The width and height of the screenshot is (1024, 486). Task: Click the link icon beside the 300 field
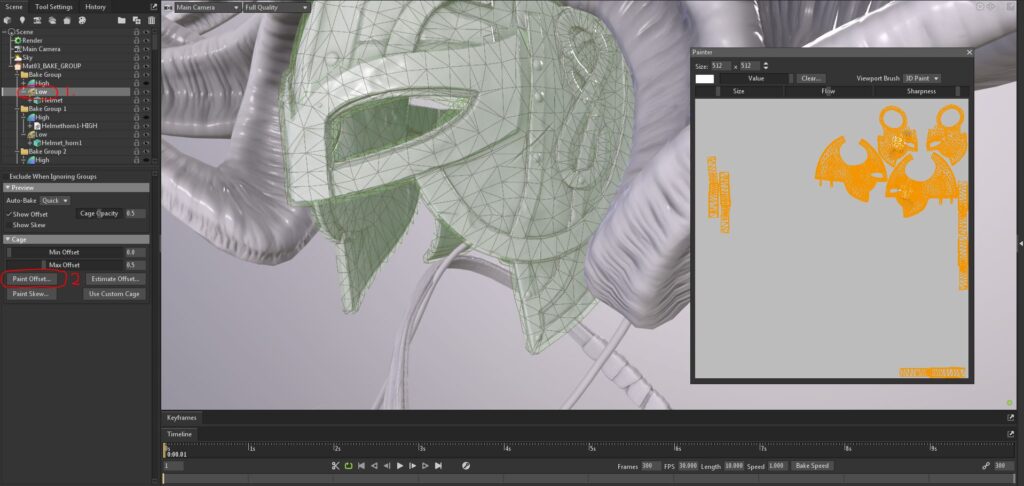(985, 466)
